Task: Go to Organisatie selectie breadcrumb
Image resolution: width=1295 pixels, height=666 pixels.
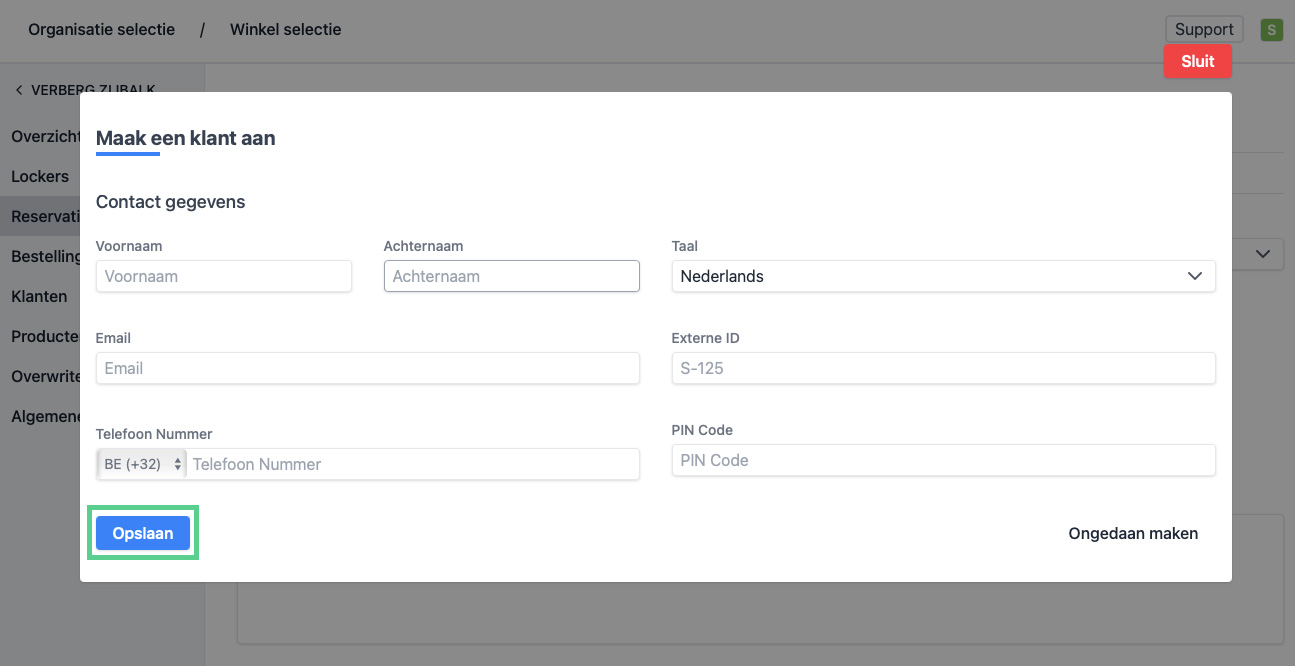Action: [101, 29]
